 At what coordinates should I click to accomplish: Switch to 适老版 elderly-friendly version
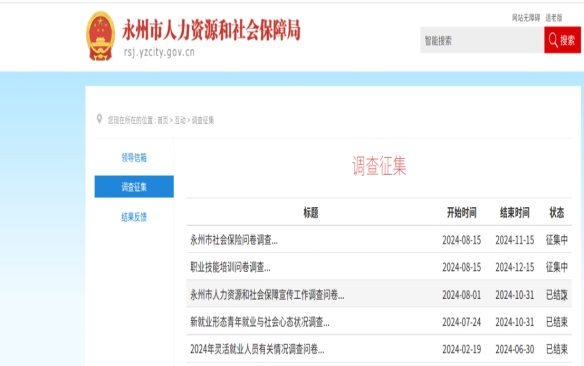554,17
